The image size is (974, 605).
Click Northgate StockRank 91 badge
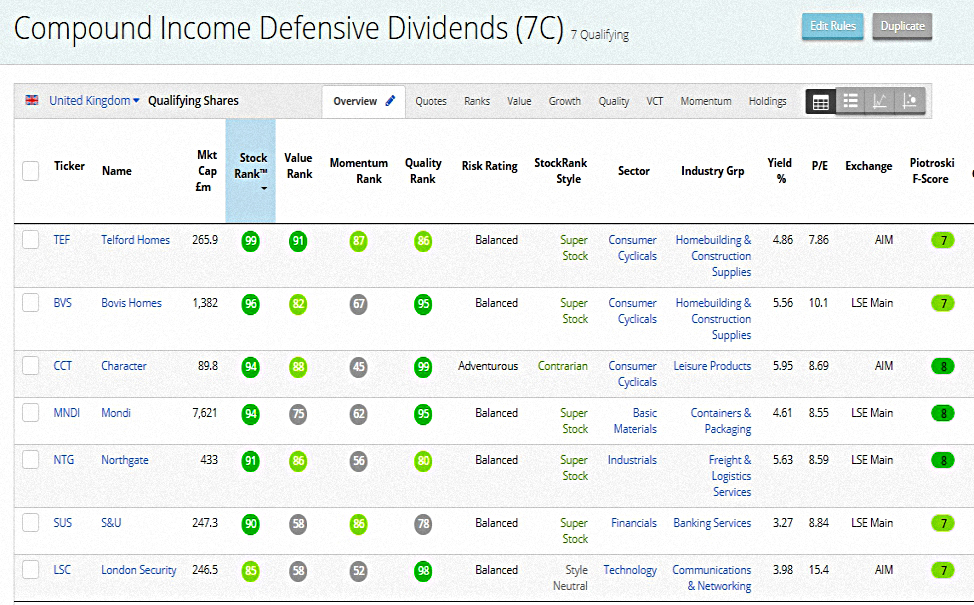(250, 462)
